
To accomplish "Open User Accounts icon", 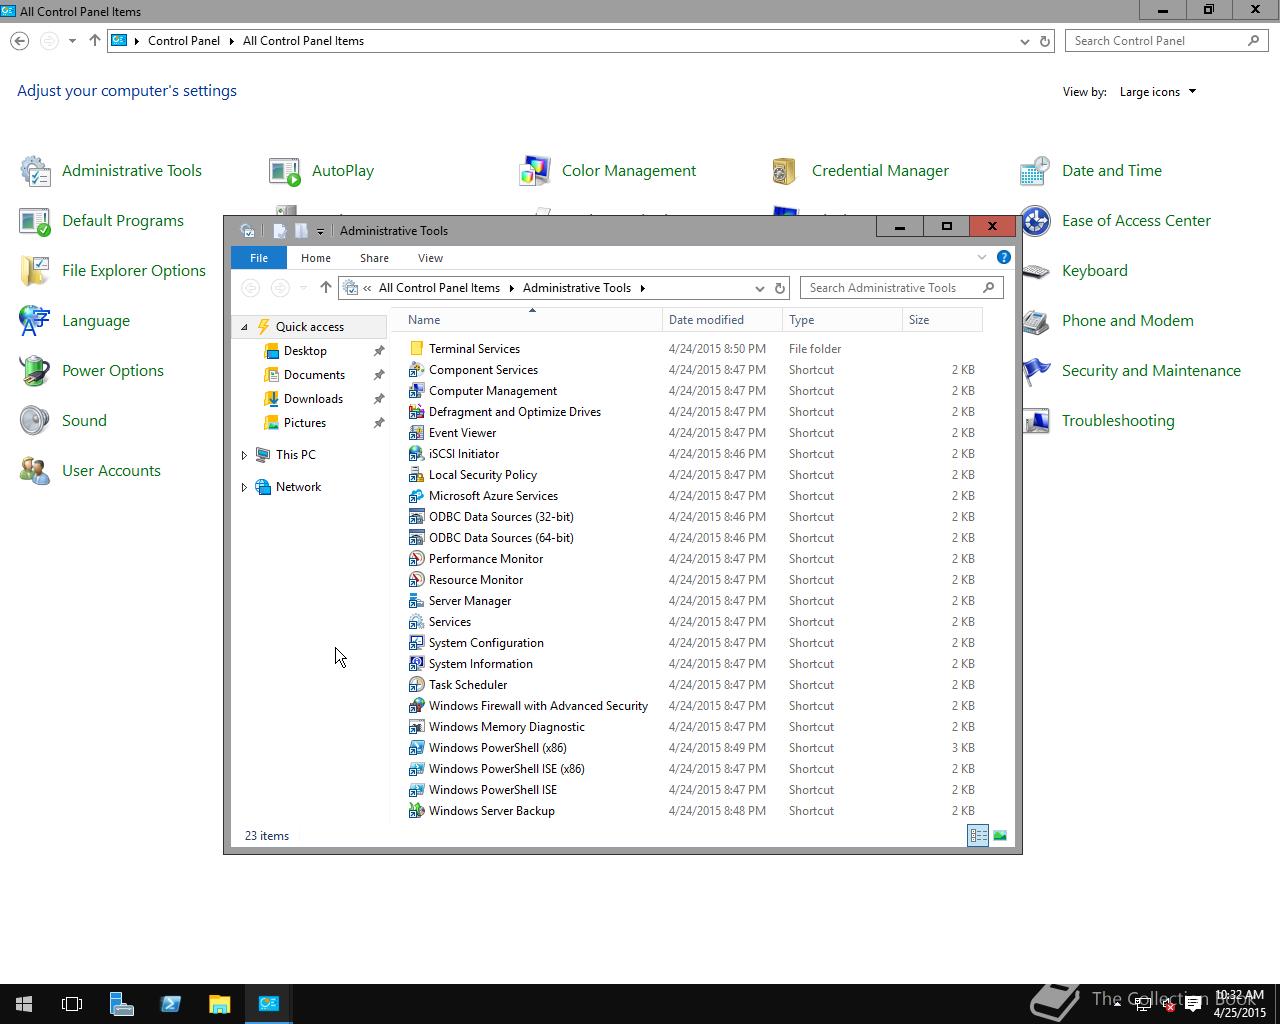I will pos(35,471).
